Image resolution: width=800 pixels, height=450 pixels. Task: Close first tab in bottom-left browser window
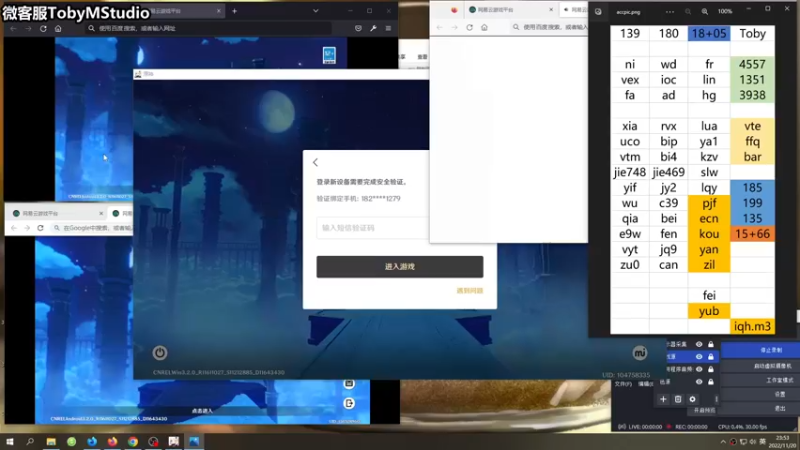pos(101,213)
